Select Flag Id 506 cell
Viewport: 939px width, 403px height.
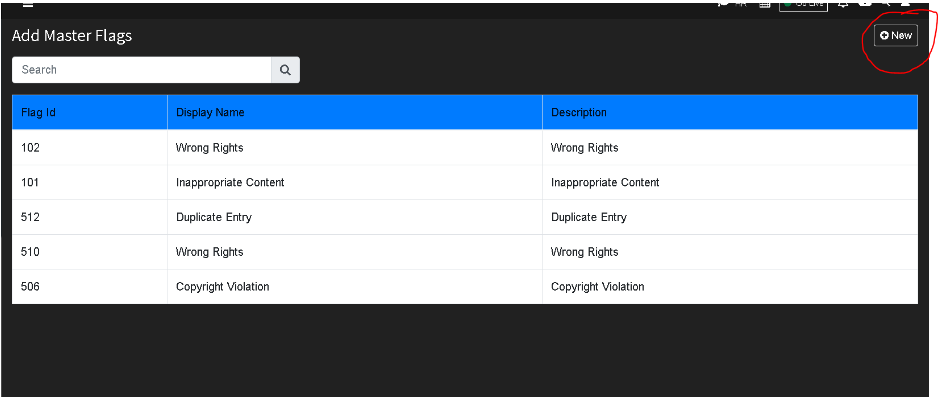coord(90,286)
